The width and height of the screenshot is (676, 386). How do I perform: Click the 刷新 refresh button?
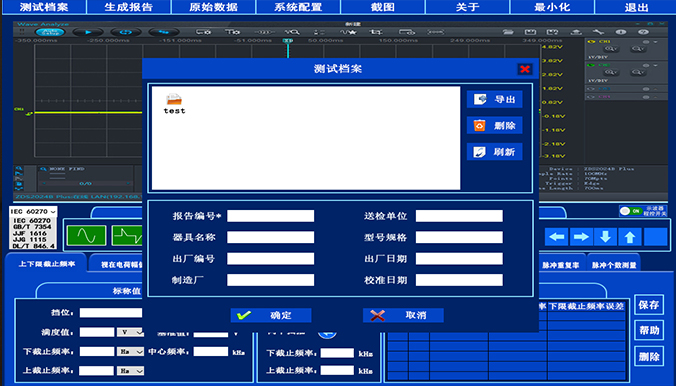coord(494,152)
